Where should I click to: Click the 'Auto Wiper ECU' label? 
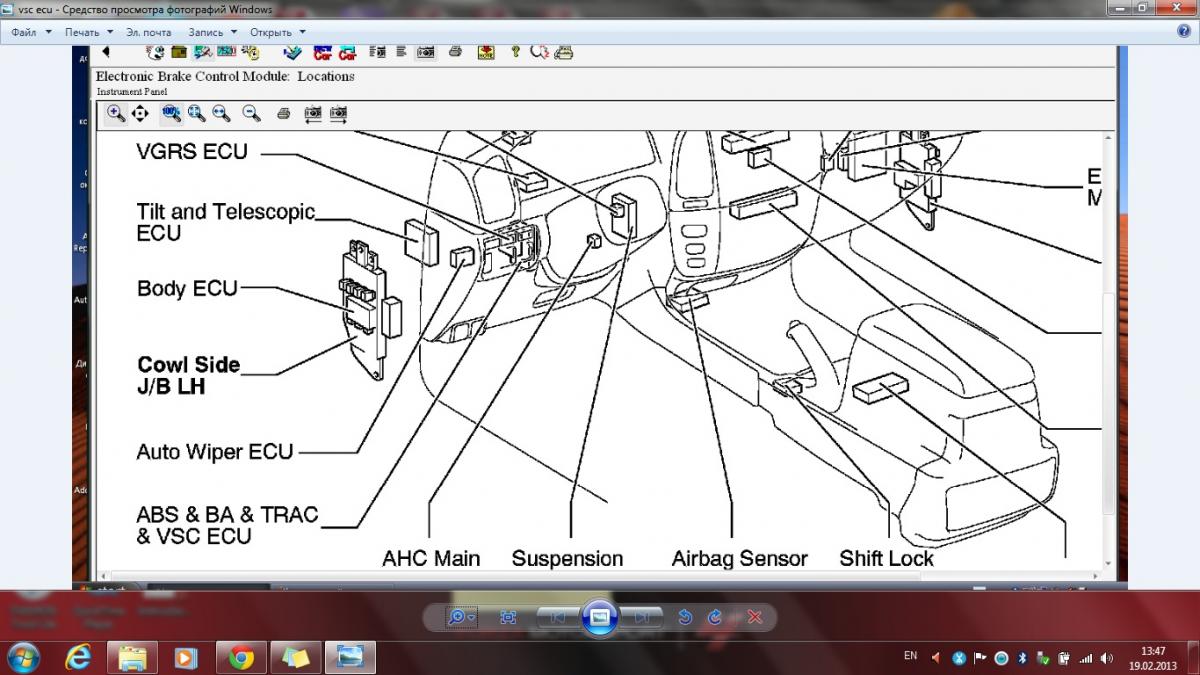tap(215, 452)
